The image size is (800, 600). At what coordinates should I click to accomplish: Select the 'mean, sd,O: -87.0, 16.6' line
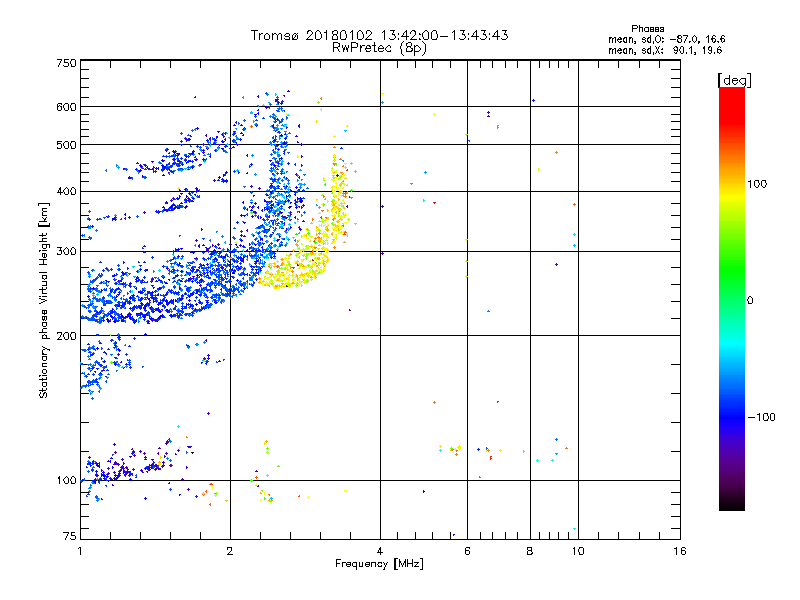tap(666, 39)
